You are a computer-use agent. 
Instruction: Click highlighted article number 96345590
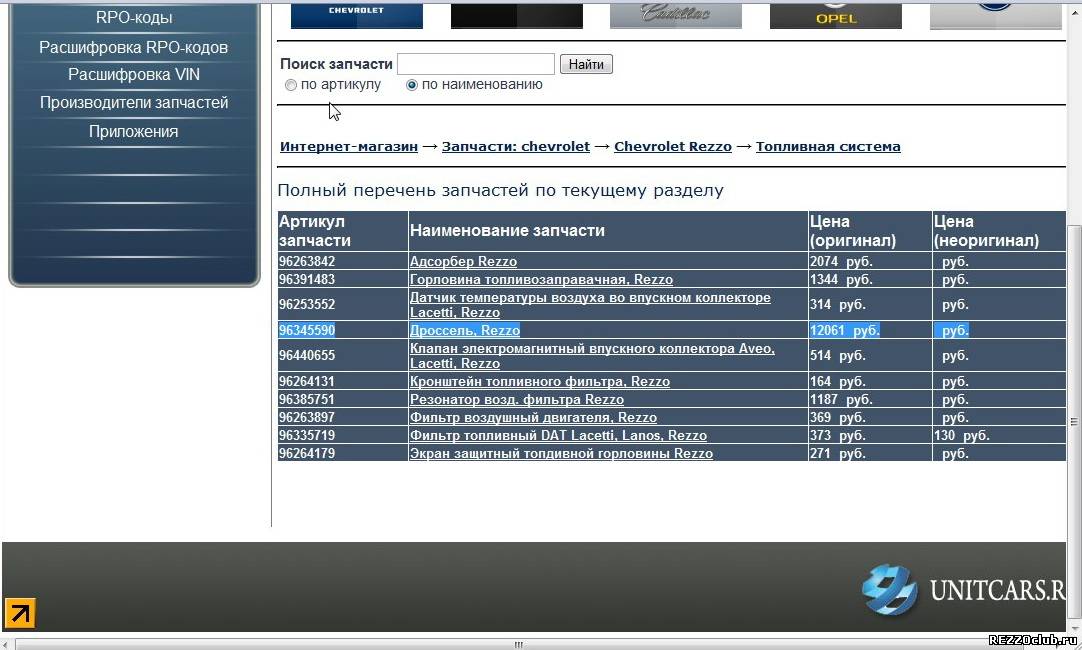307,331
